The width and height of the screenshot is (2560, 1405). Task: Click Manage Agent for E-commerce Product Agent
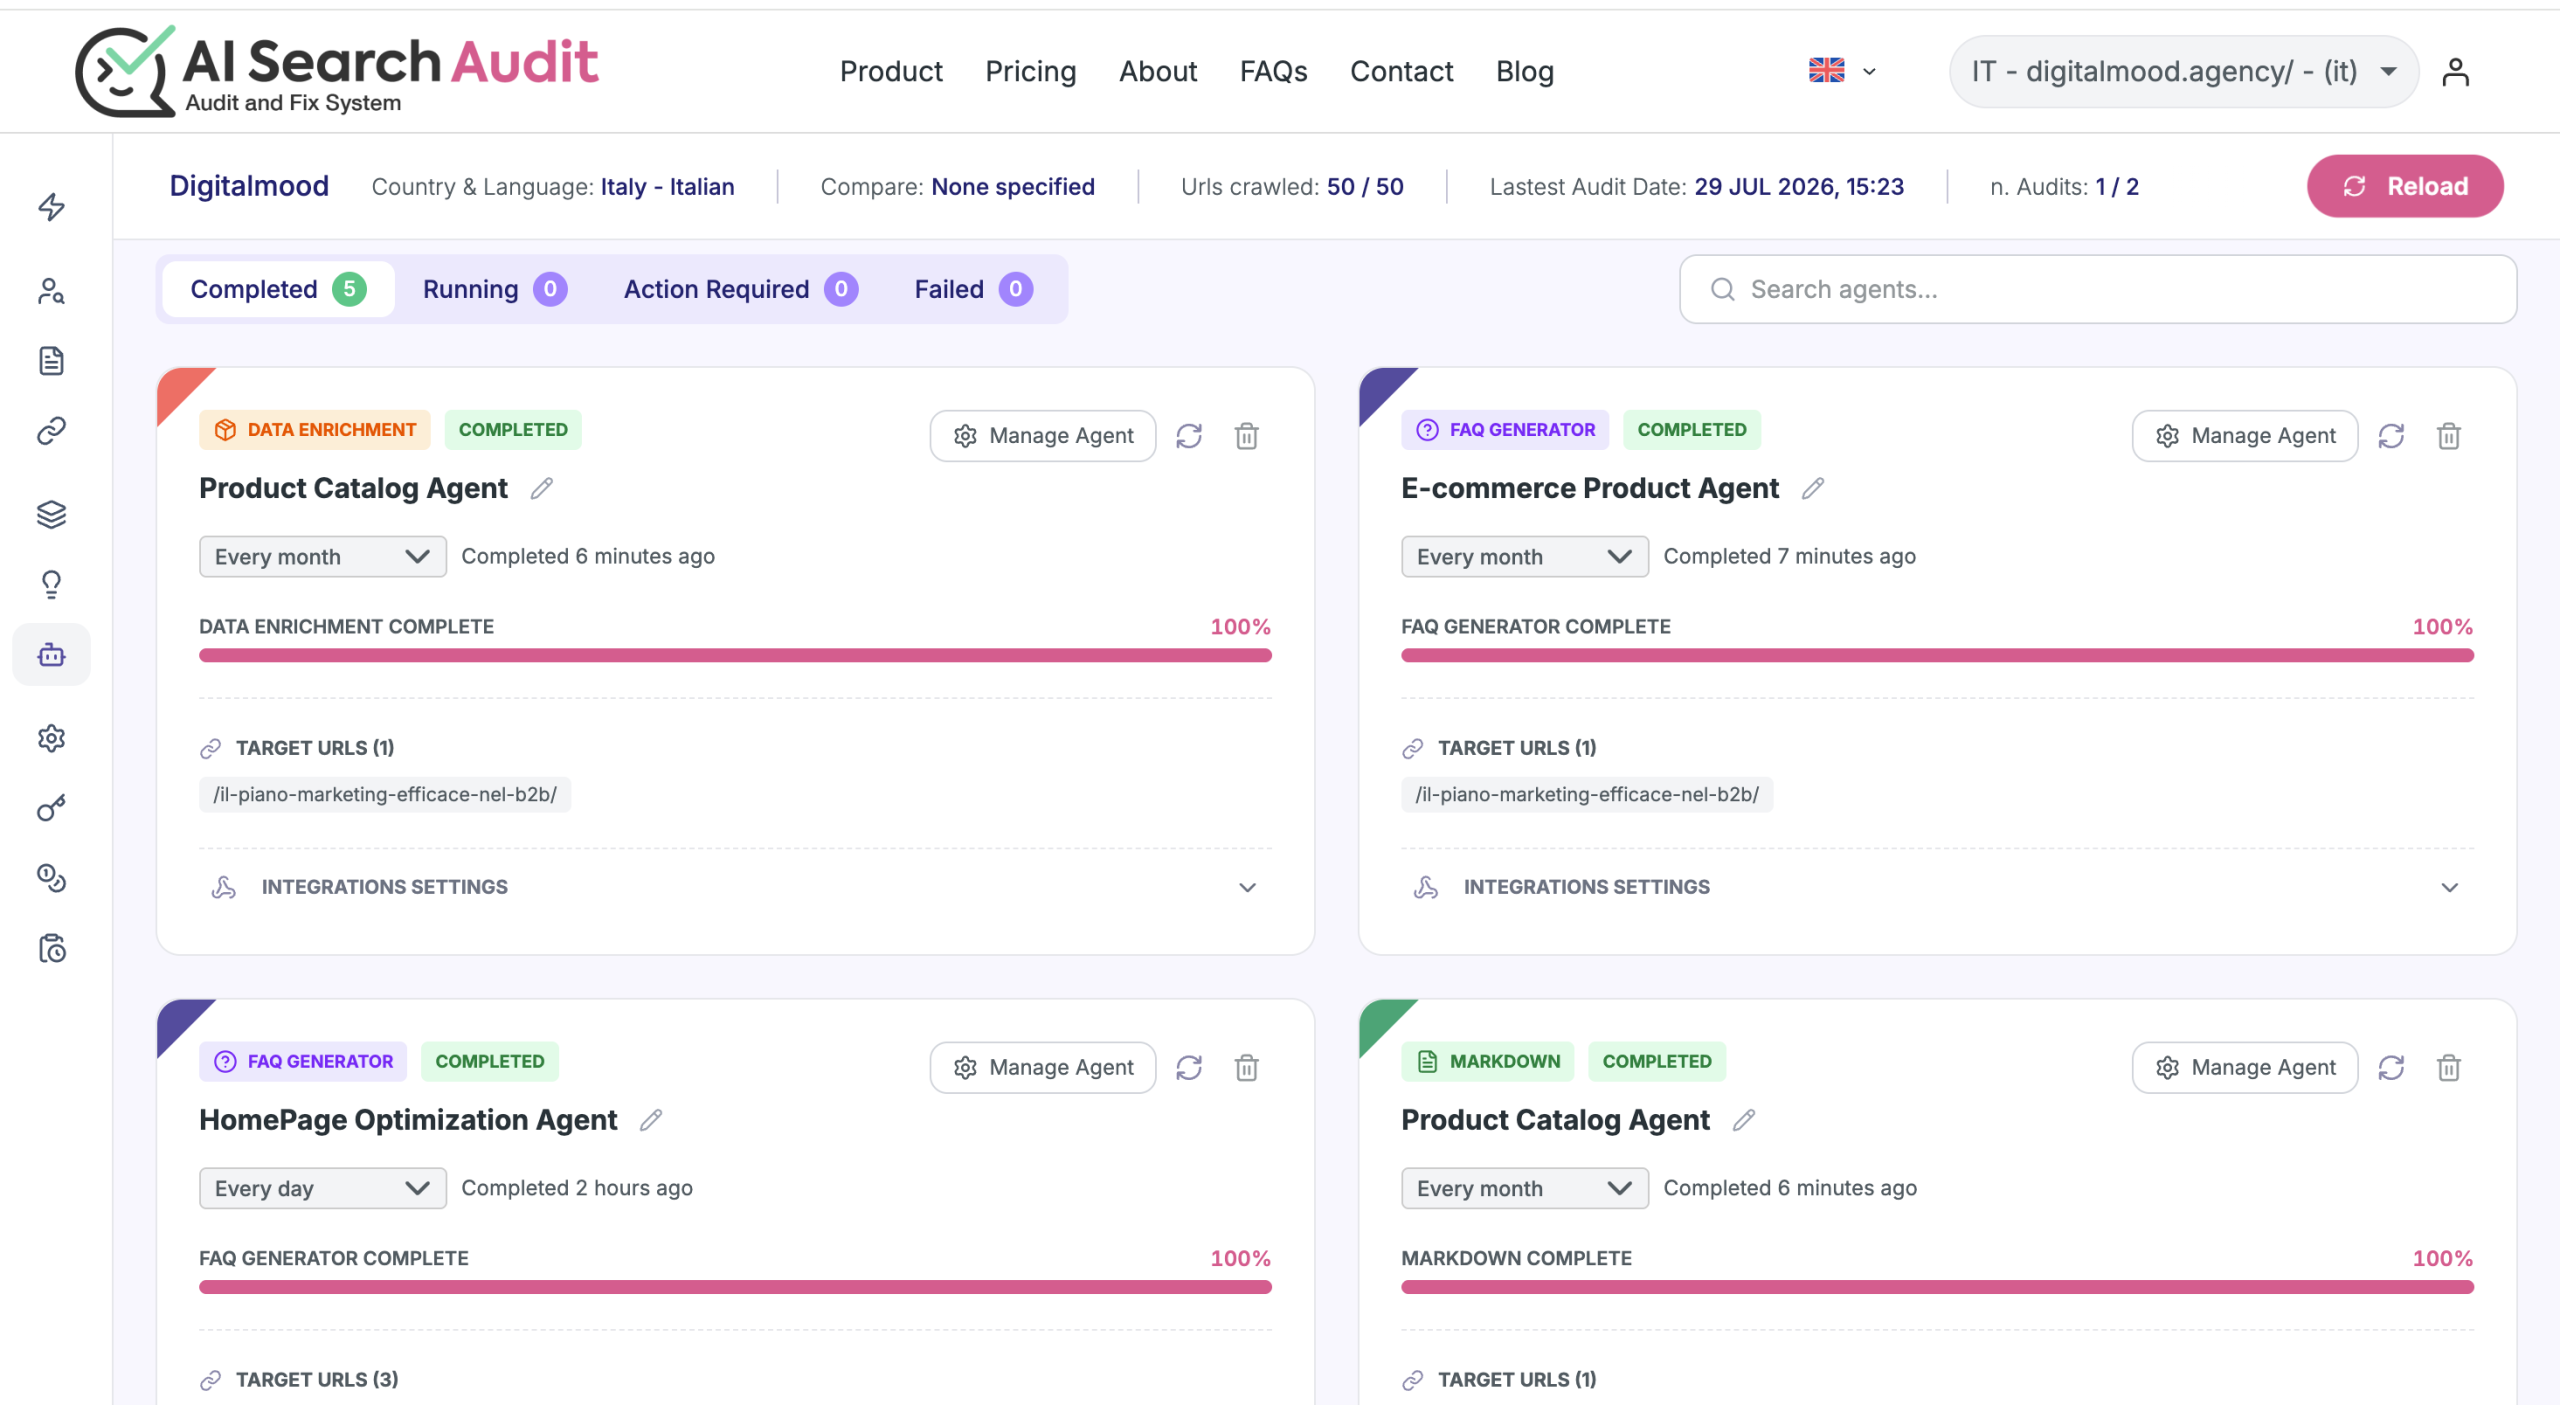[2245, 436]
